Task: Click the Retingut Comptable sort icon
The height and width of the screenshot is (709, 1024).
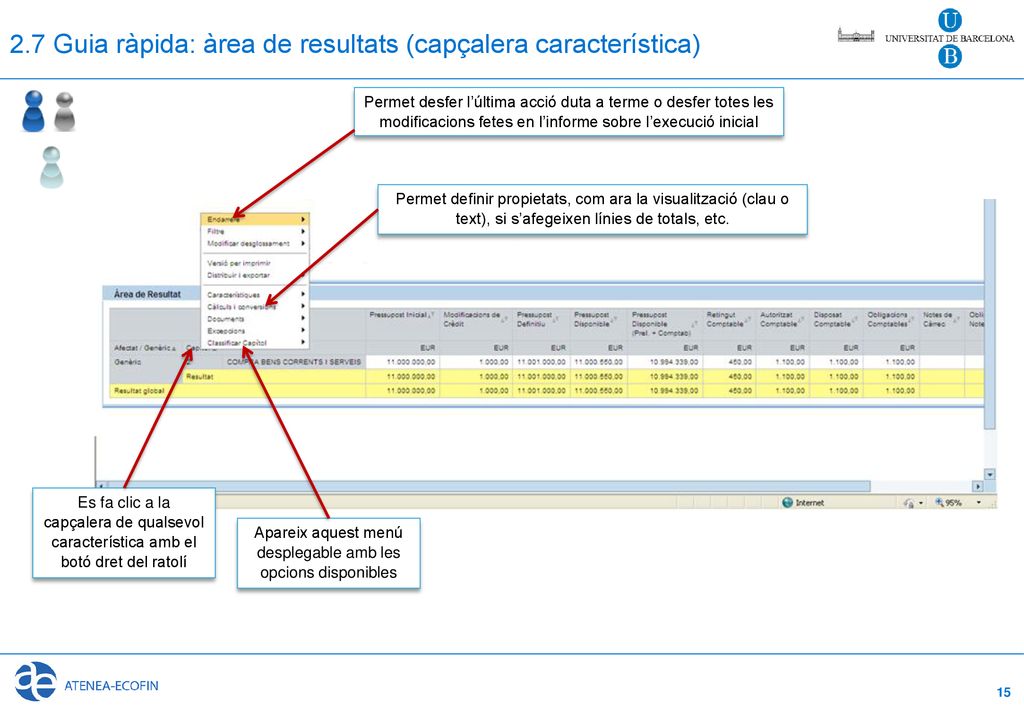Action: pyautogui.click(x=748, y=321)
